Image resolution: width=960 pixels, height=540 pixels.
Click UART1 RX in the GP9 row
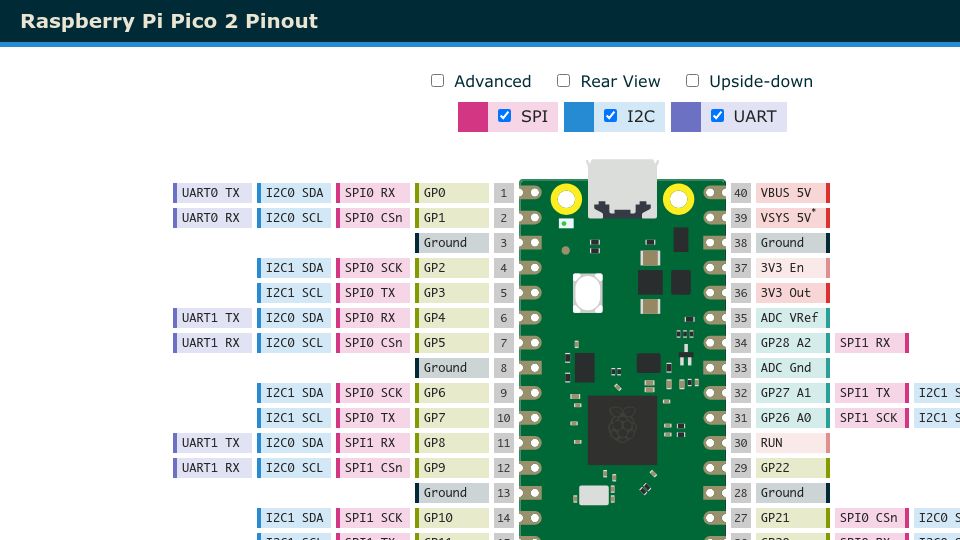tap(212, 468)
